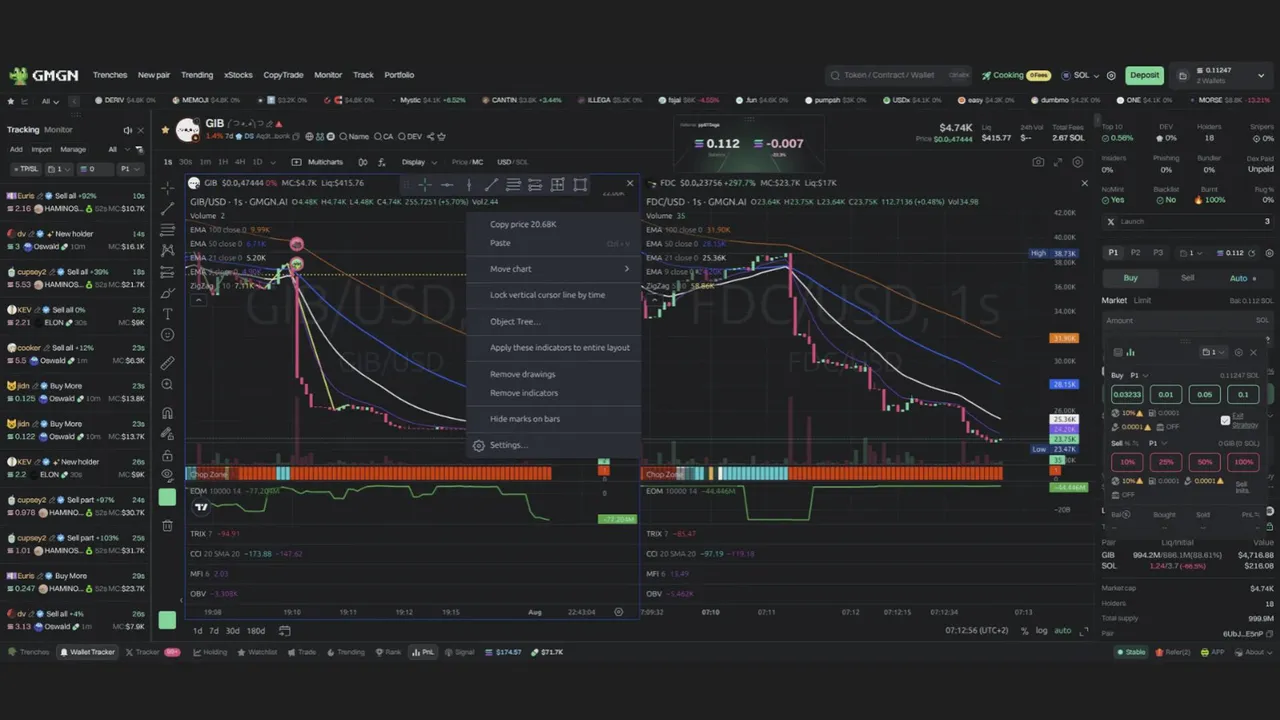Click the trash remove-objects icon
The width and height of the screenshot is (1280, 720).
[167, 526]
